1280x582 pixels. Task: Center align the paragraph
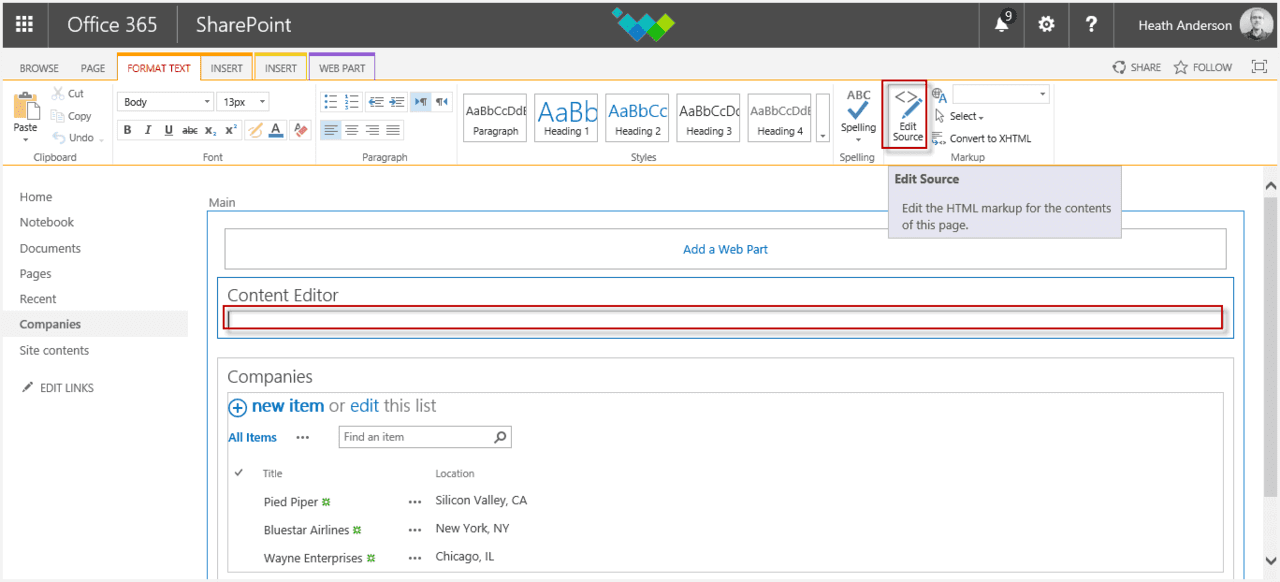coord(351,130)
